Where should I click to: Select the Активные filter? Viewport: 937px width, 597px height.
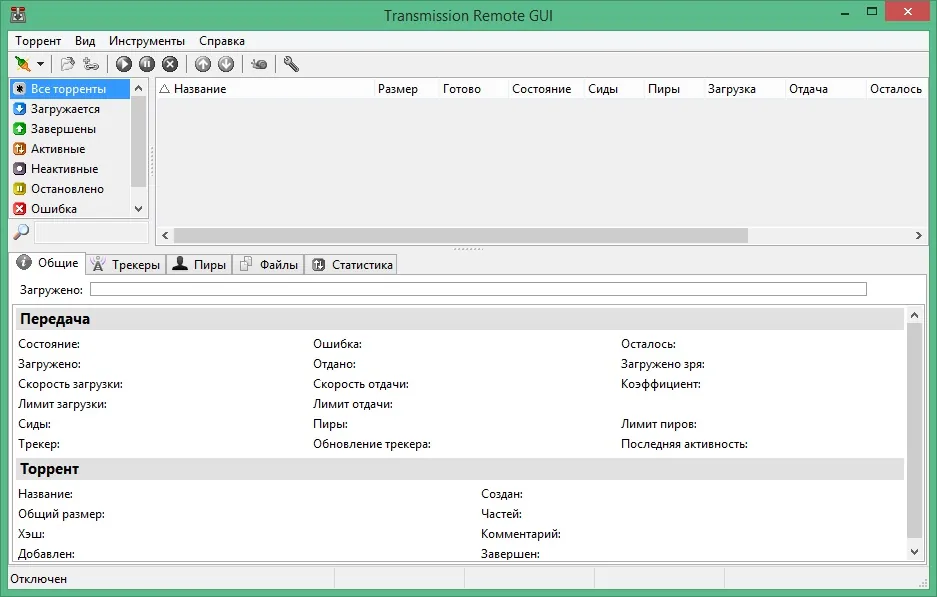tap(70, 149)
